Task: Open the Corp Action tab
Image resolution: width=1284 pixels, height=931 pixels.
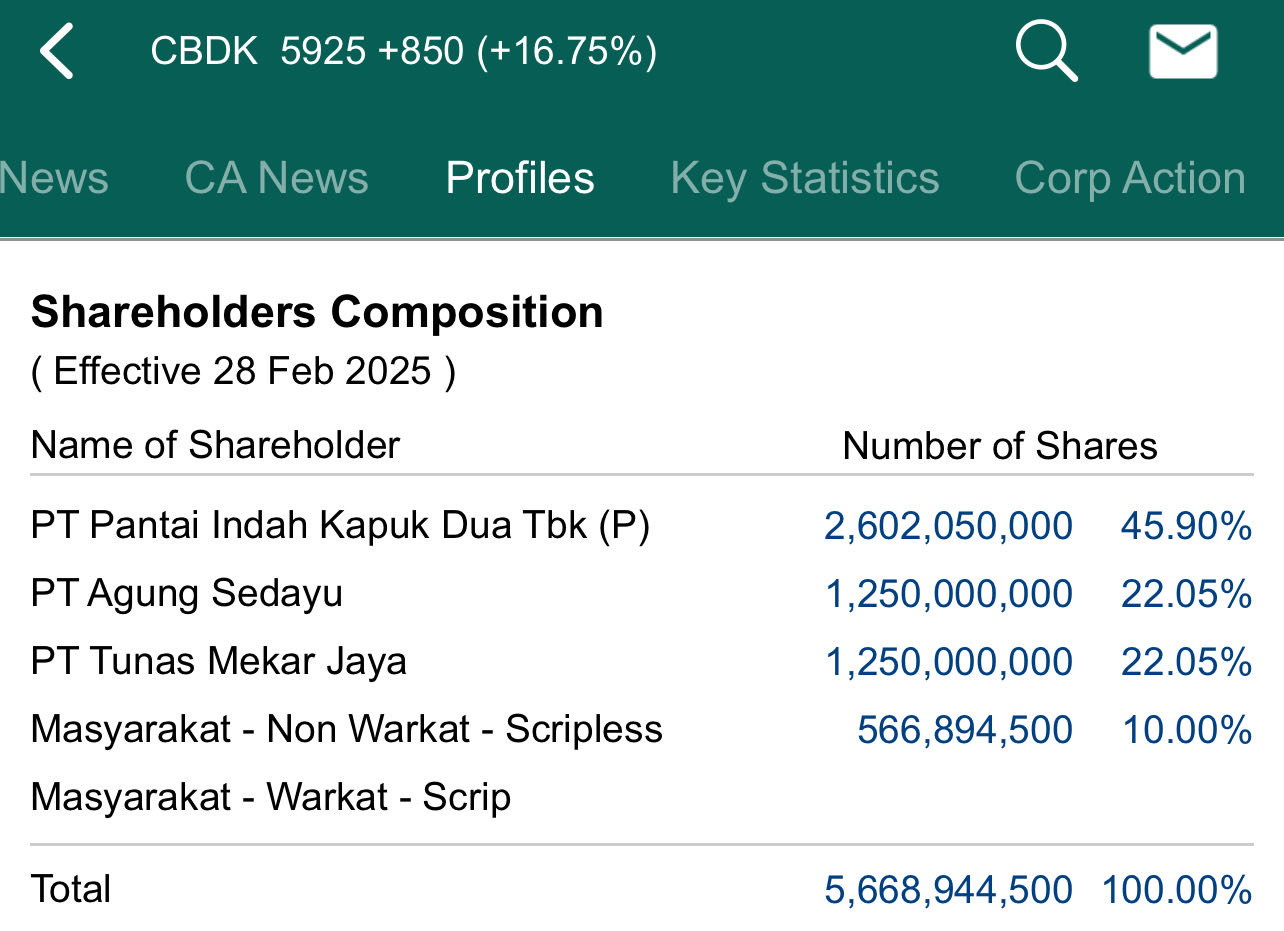Action: pyautogui.click(x=1129, y=177)
